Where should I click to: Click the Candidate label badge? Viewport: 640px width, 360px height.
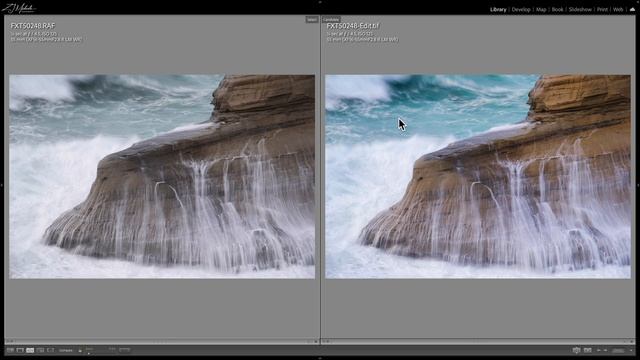pos(331,19)
